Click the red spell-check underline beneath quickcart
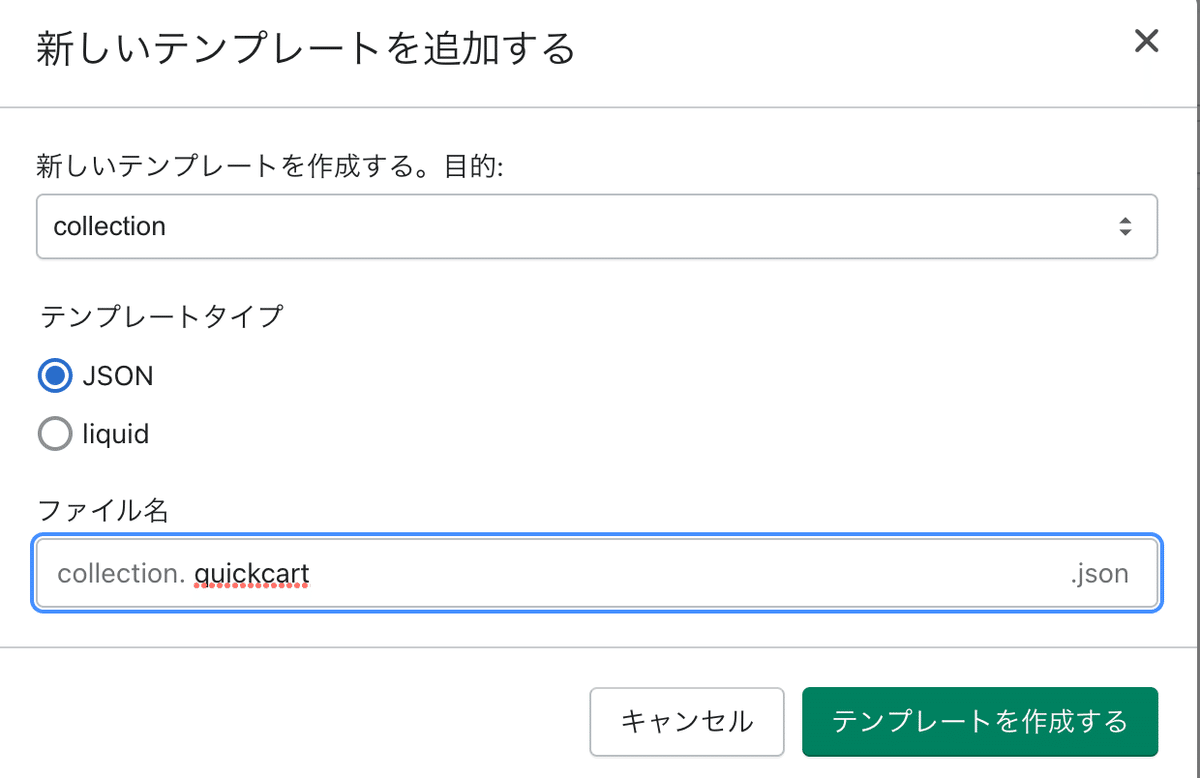This screenshot has width=1200, height=778. point(252,588)
